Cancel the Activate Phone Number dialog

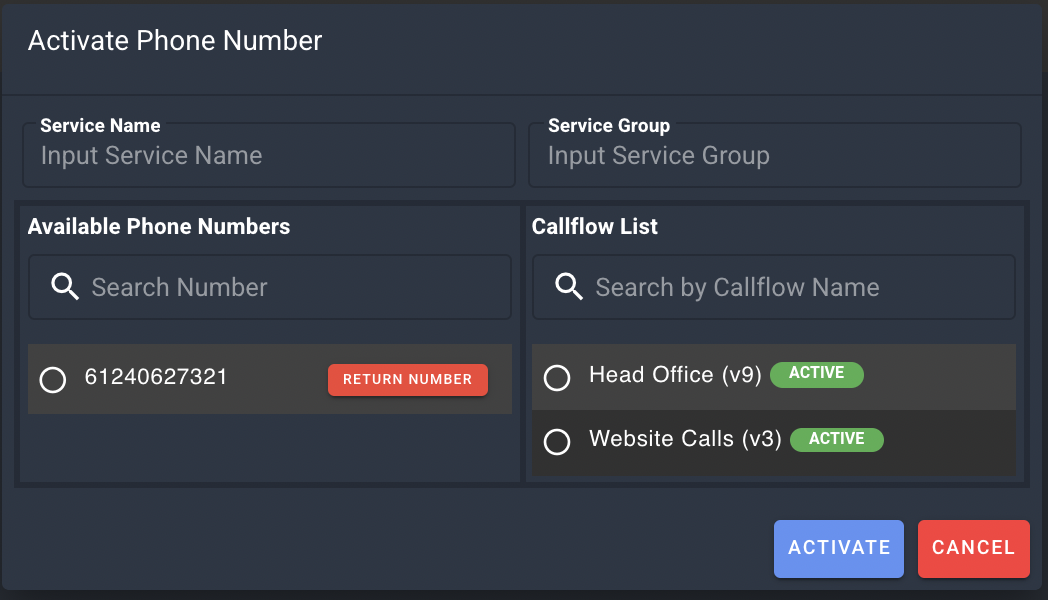(x=974, y=549)
